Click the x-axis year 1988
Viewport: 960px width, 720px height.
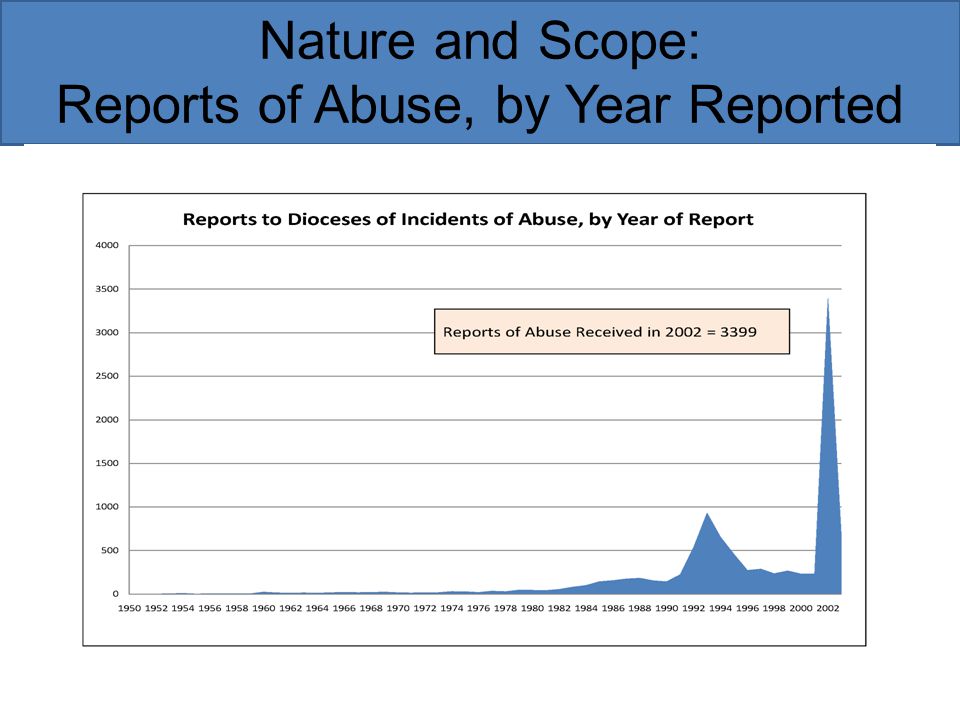[640, 608]
